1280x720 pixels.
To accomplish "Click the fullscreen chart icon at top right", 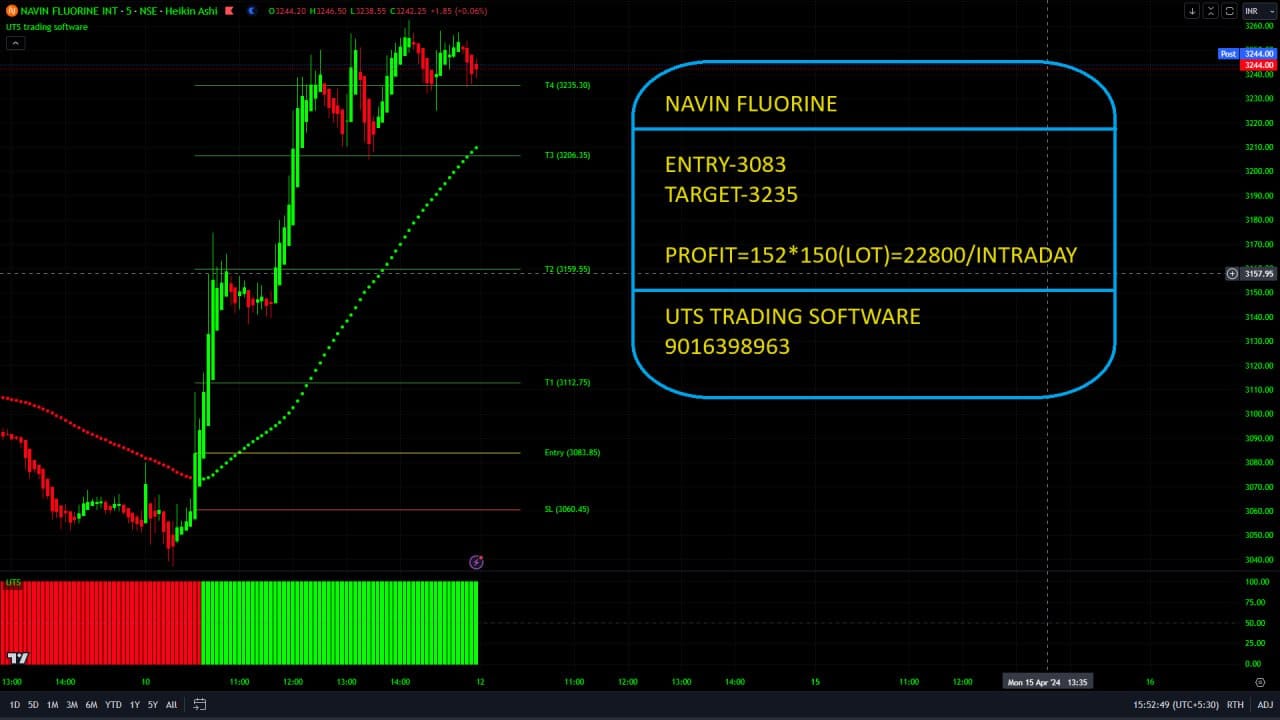I will pyautogui.click(x=1229, y=11).
